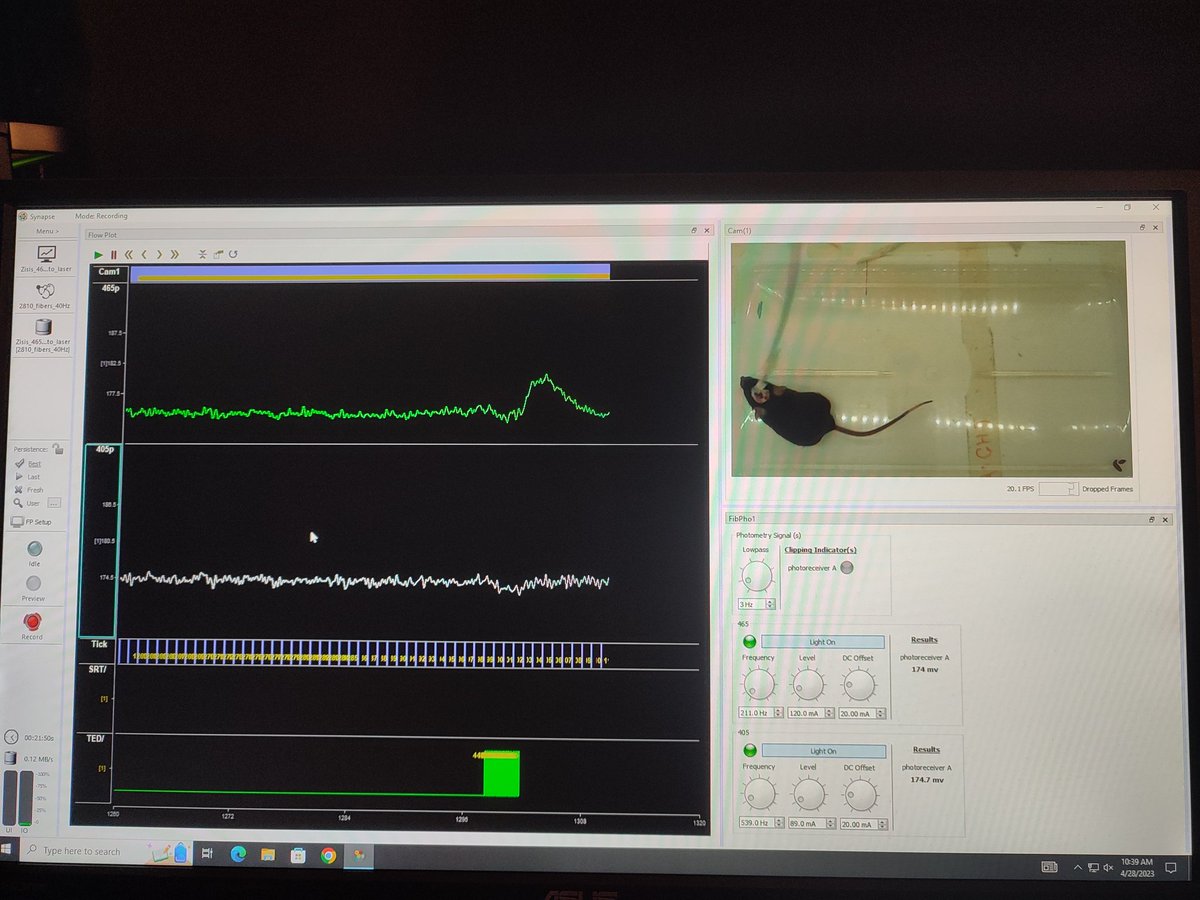1200x900 pixels.
Task: Click the 120.0 mA level spinner arrows
Action: click(830, 713)
